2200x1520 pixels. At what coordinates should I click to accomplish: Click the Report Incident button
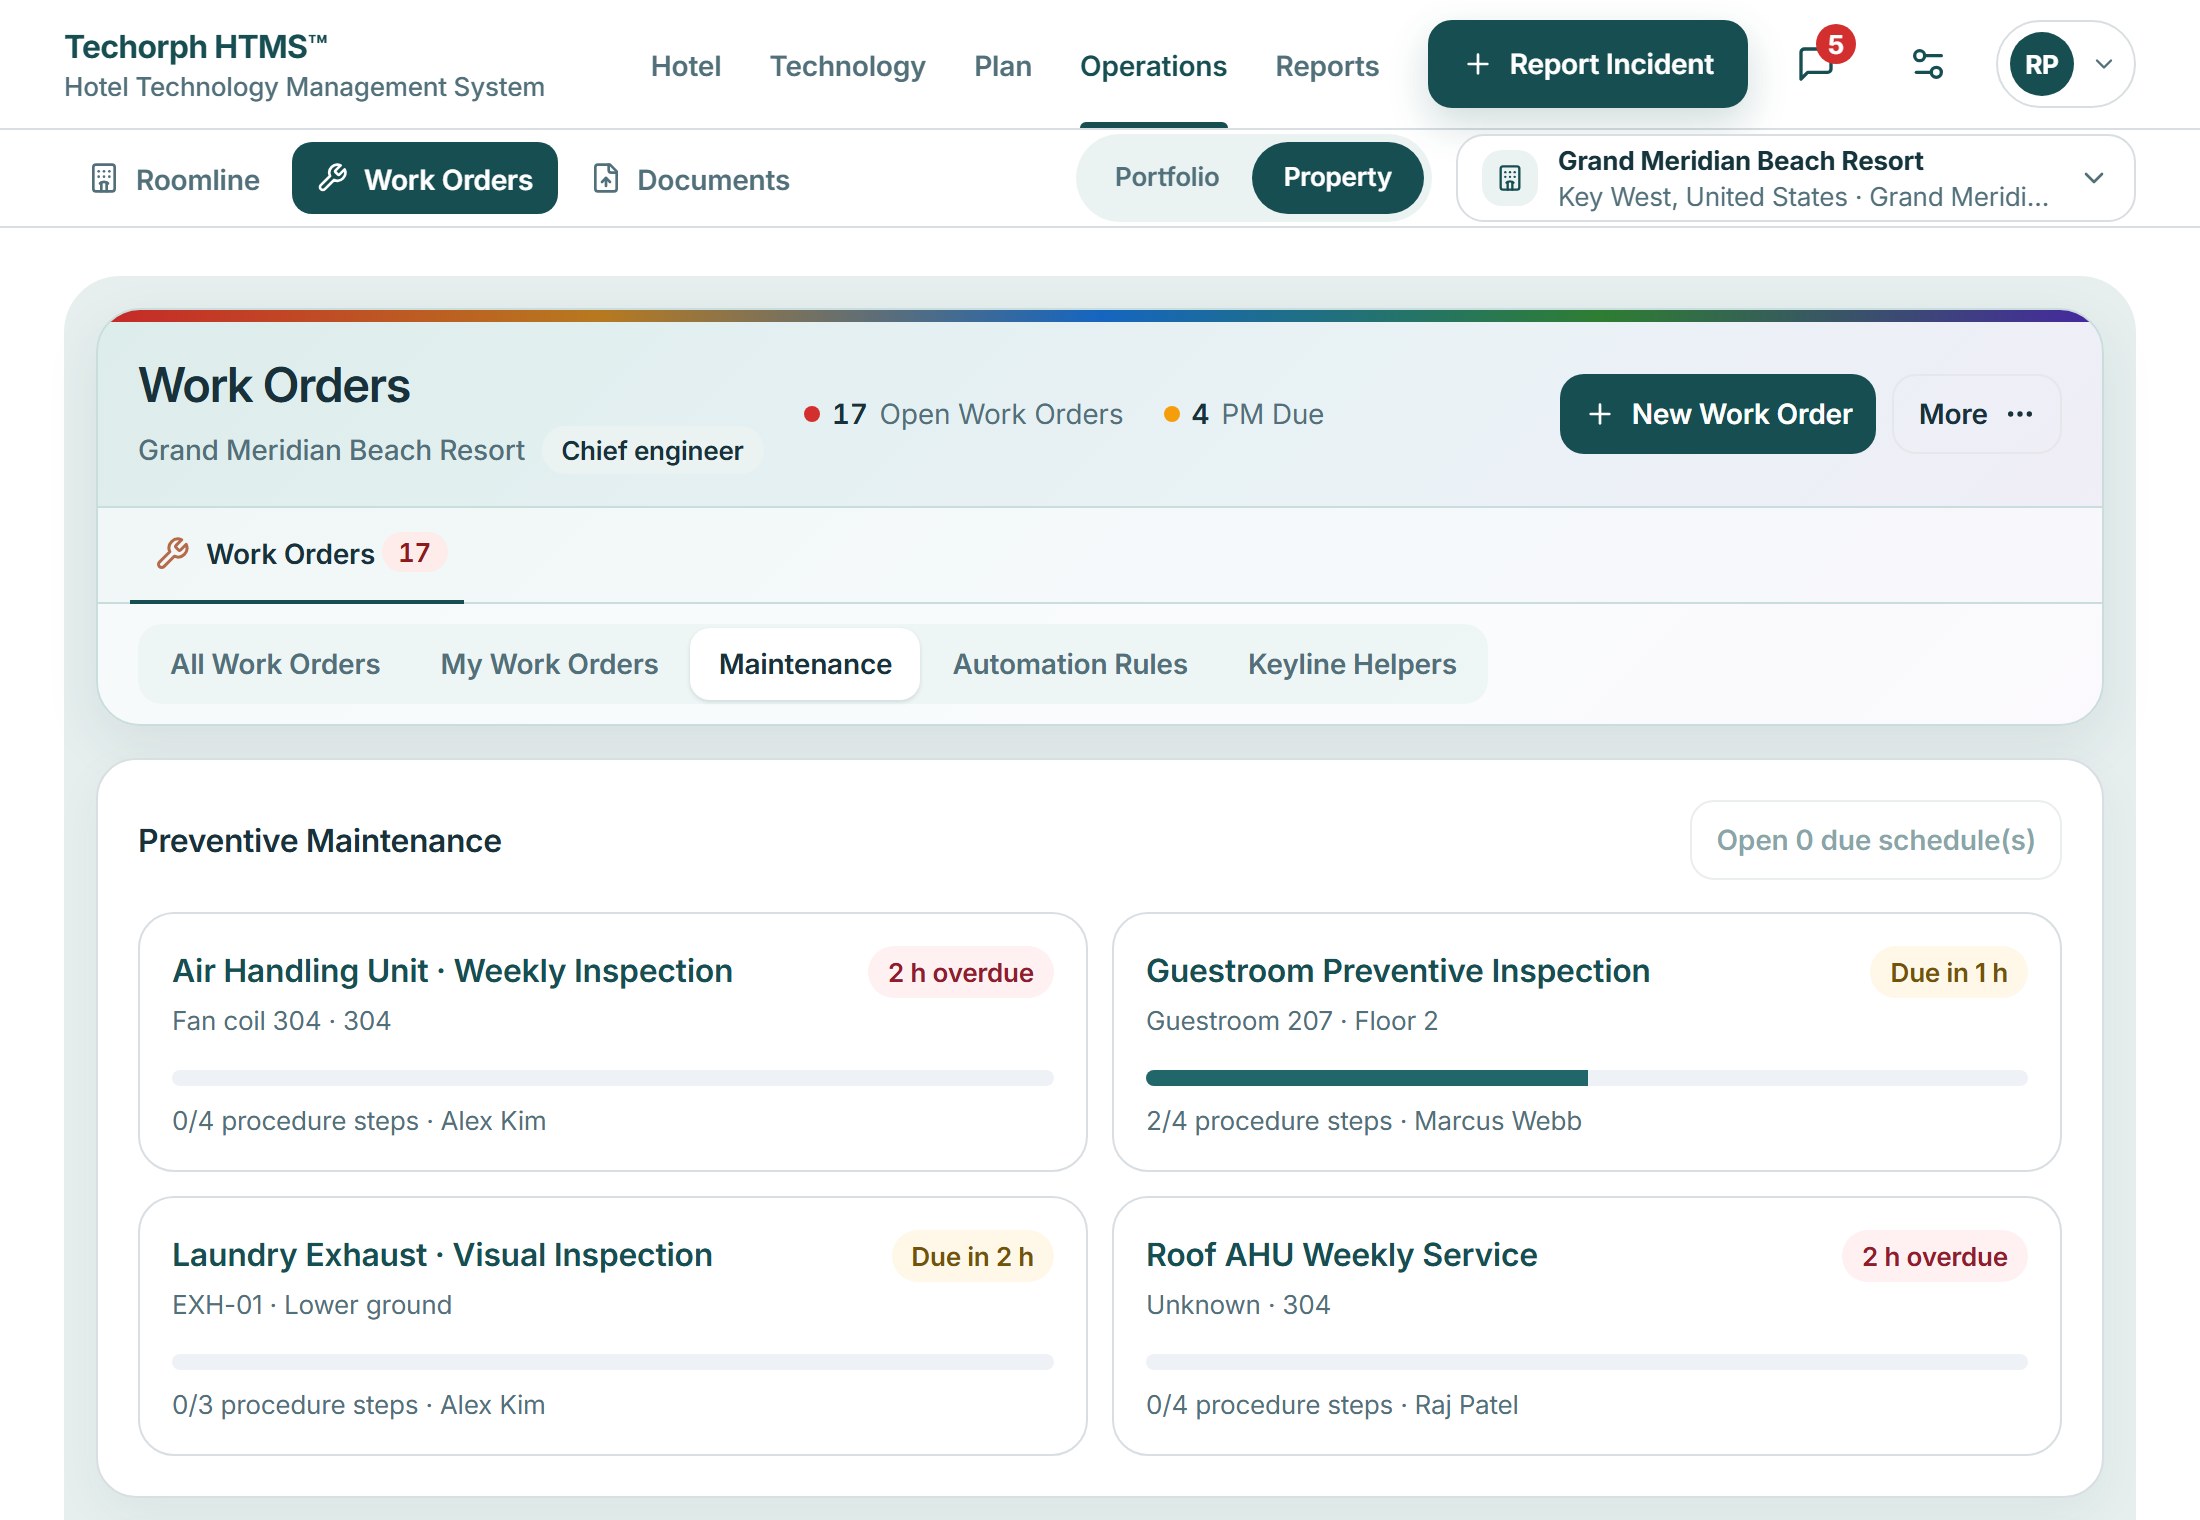point(1587,64)
